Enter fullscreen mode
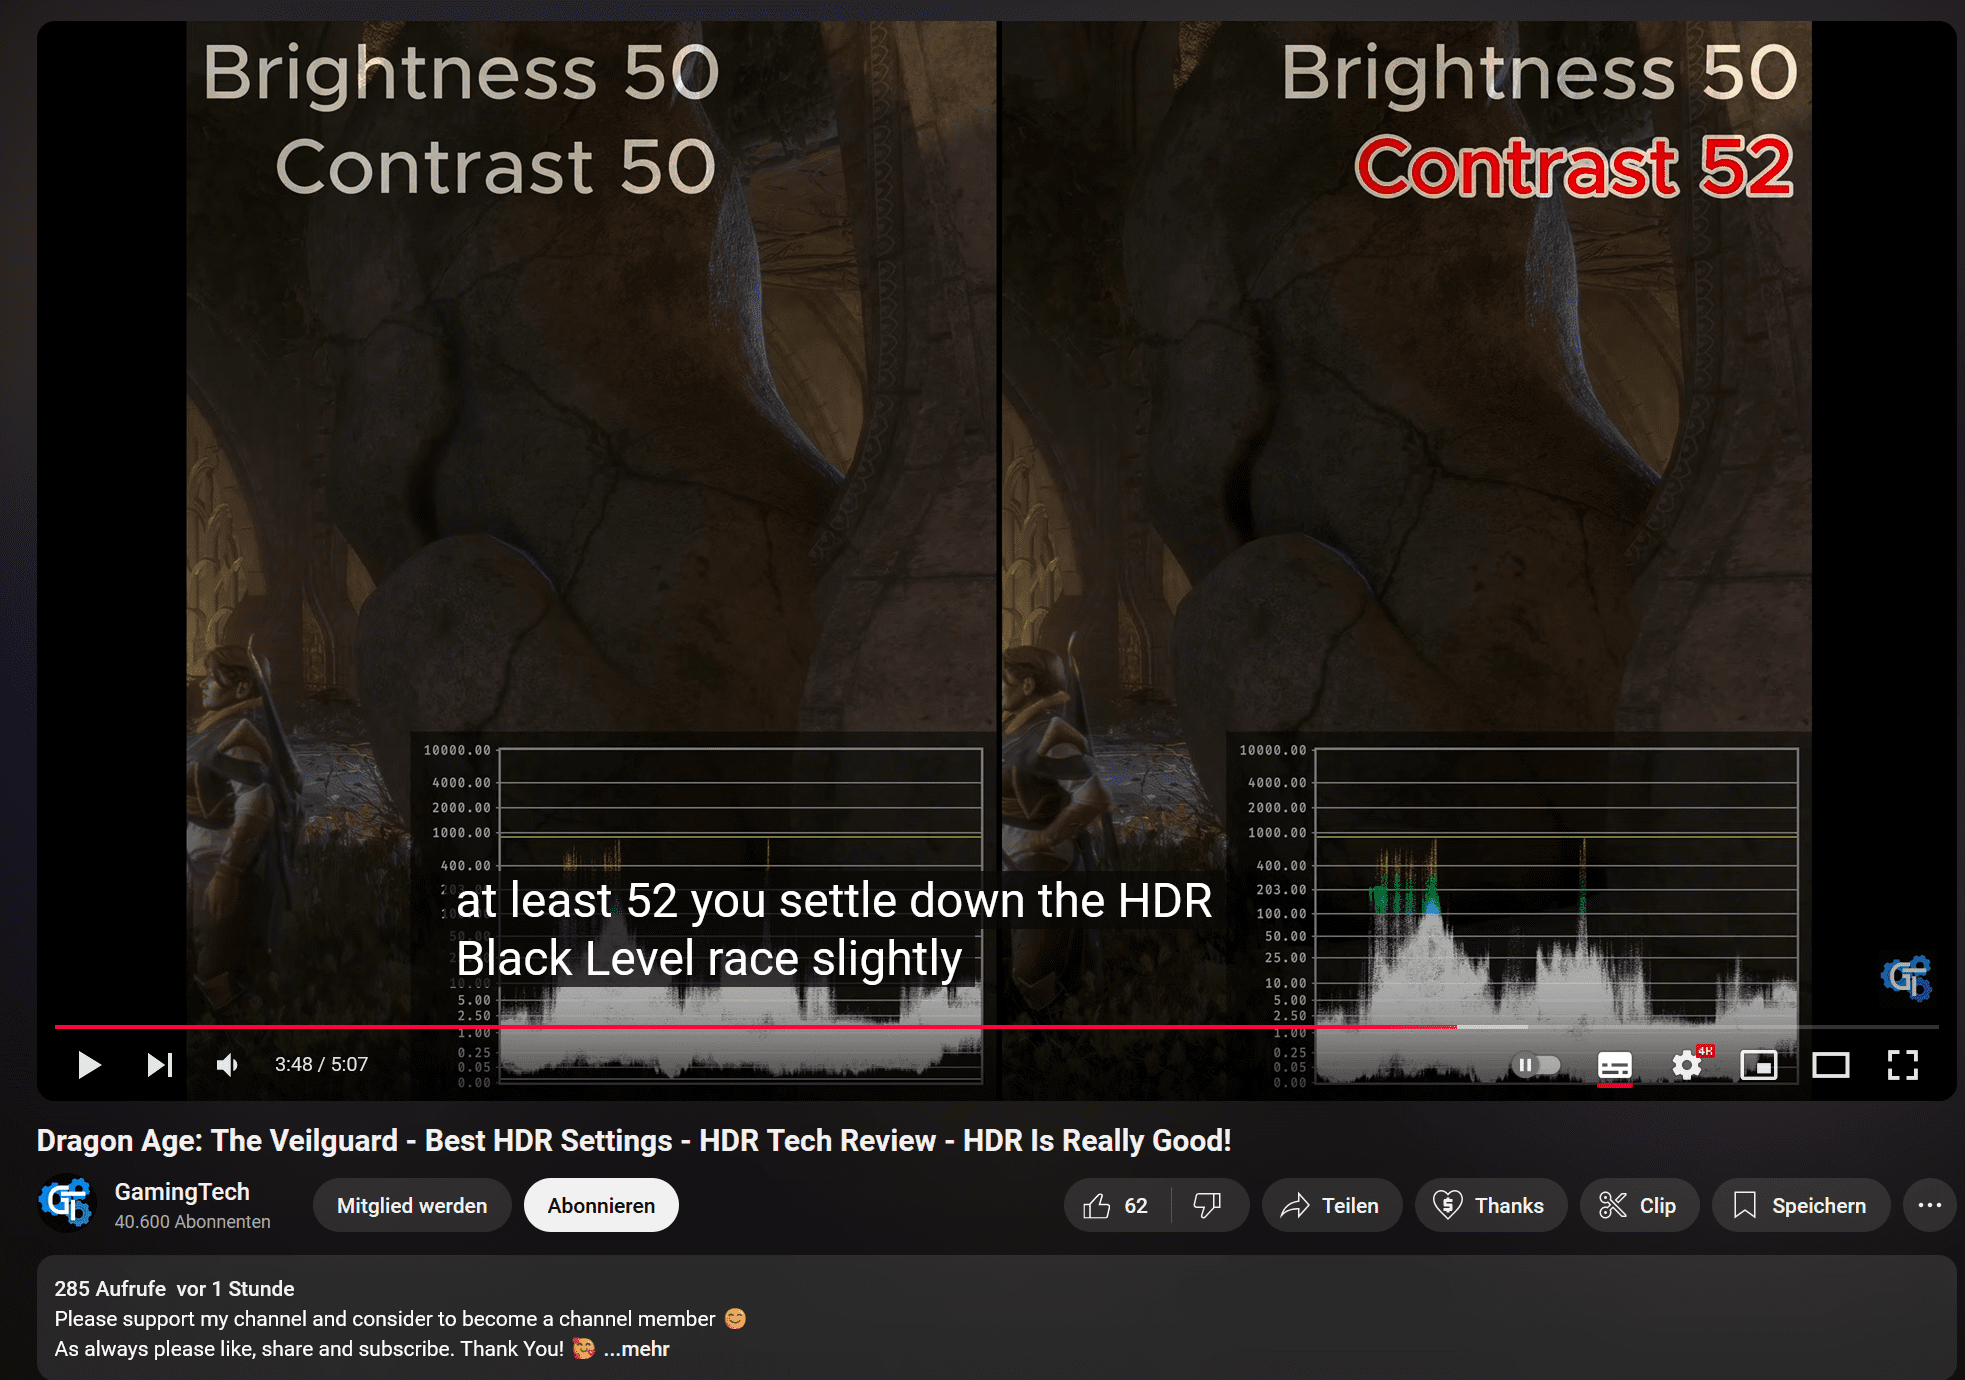This screenshot has width=1965, height=1380. click(x=1903, y=1065)
